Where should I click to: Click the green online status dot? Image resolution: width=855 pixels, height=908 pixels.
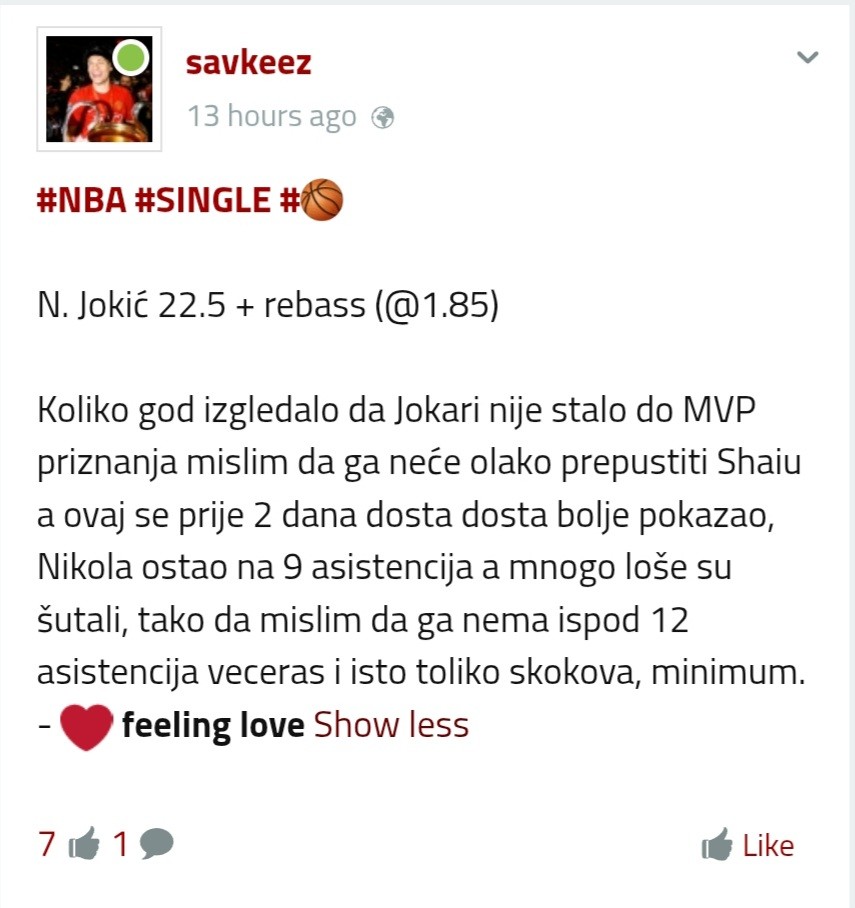131,57
